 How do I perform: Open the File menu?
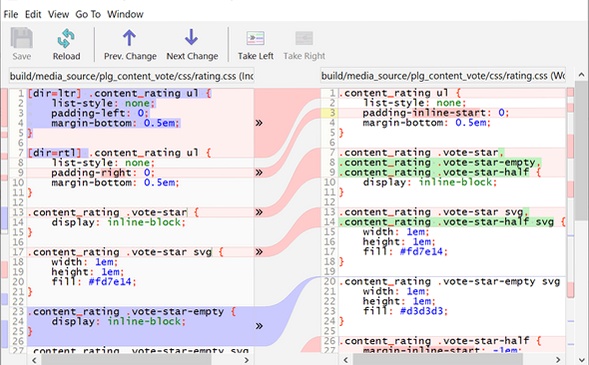[11, 14]
